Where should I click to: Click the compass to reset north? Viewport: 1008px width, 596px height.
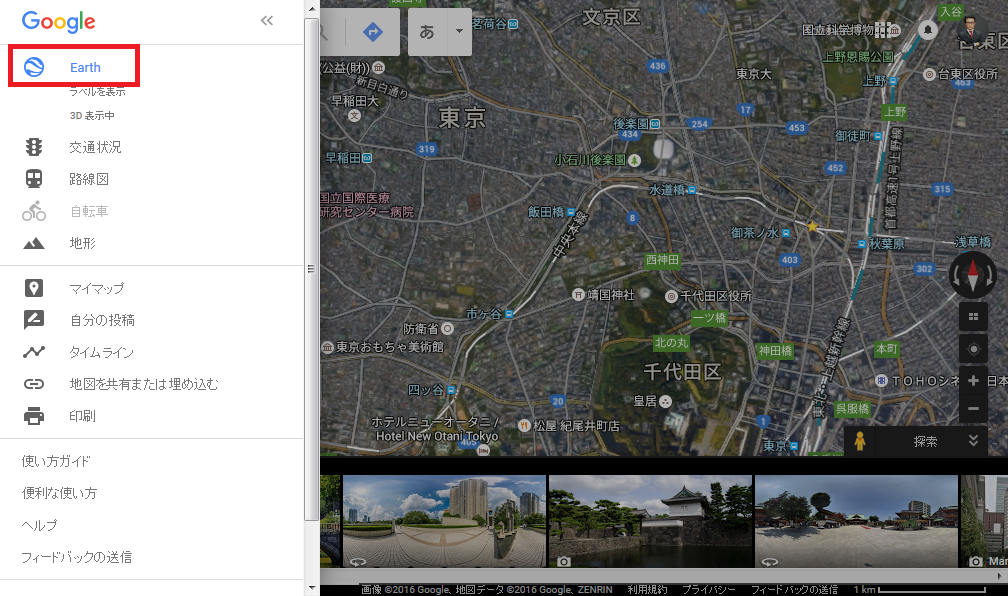(973, 275)
